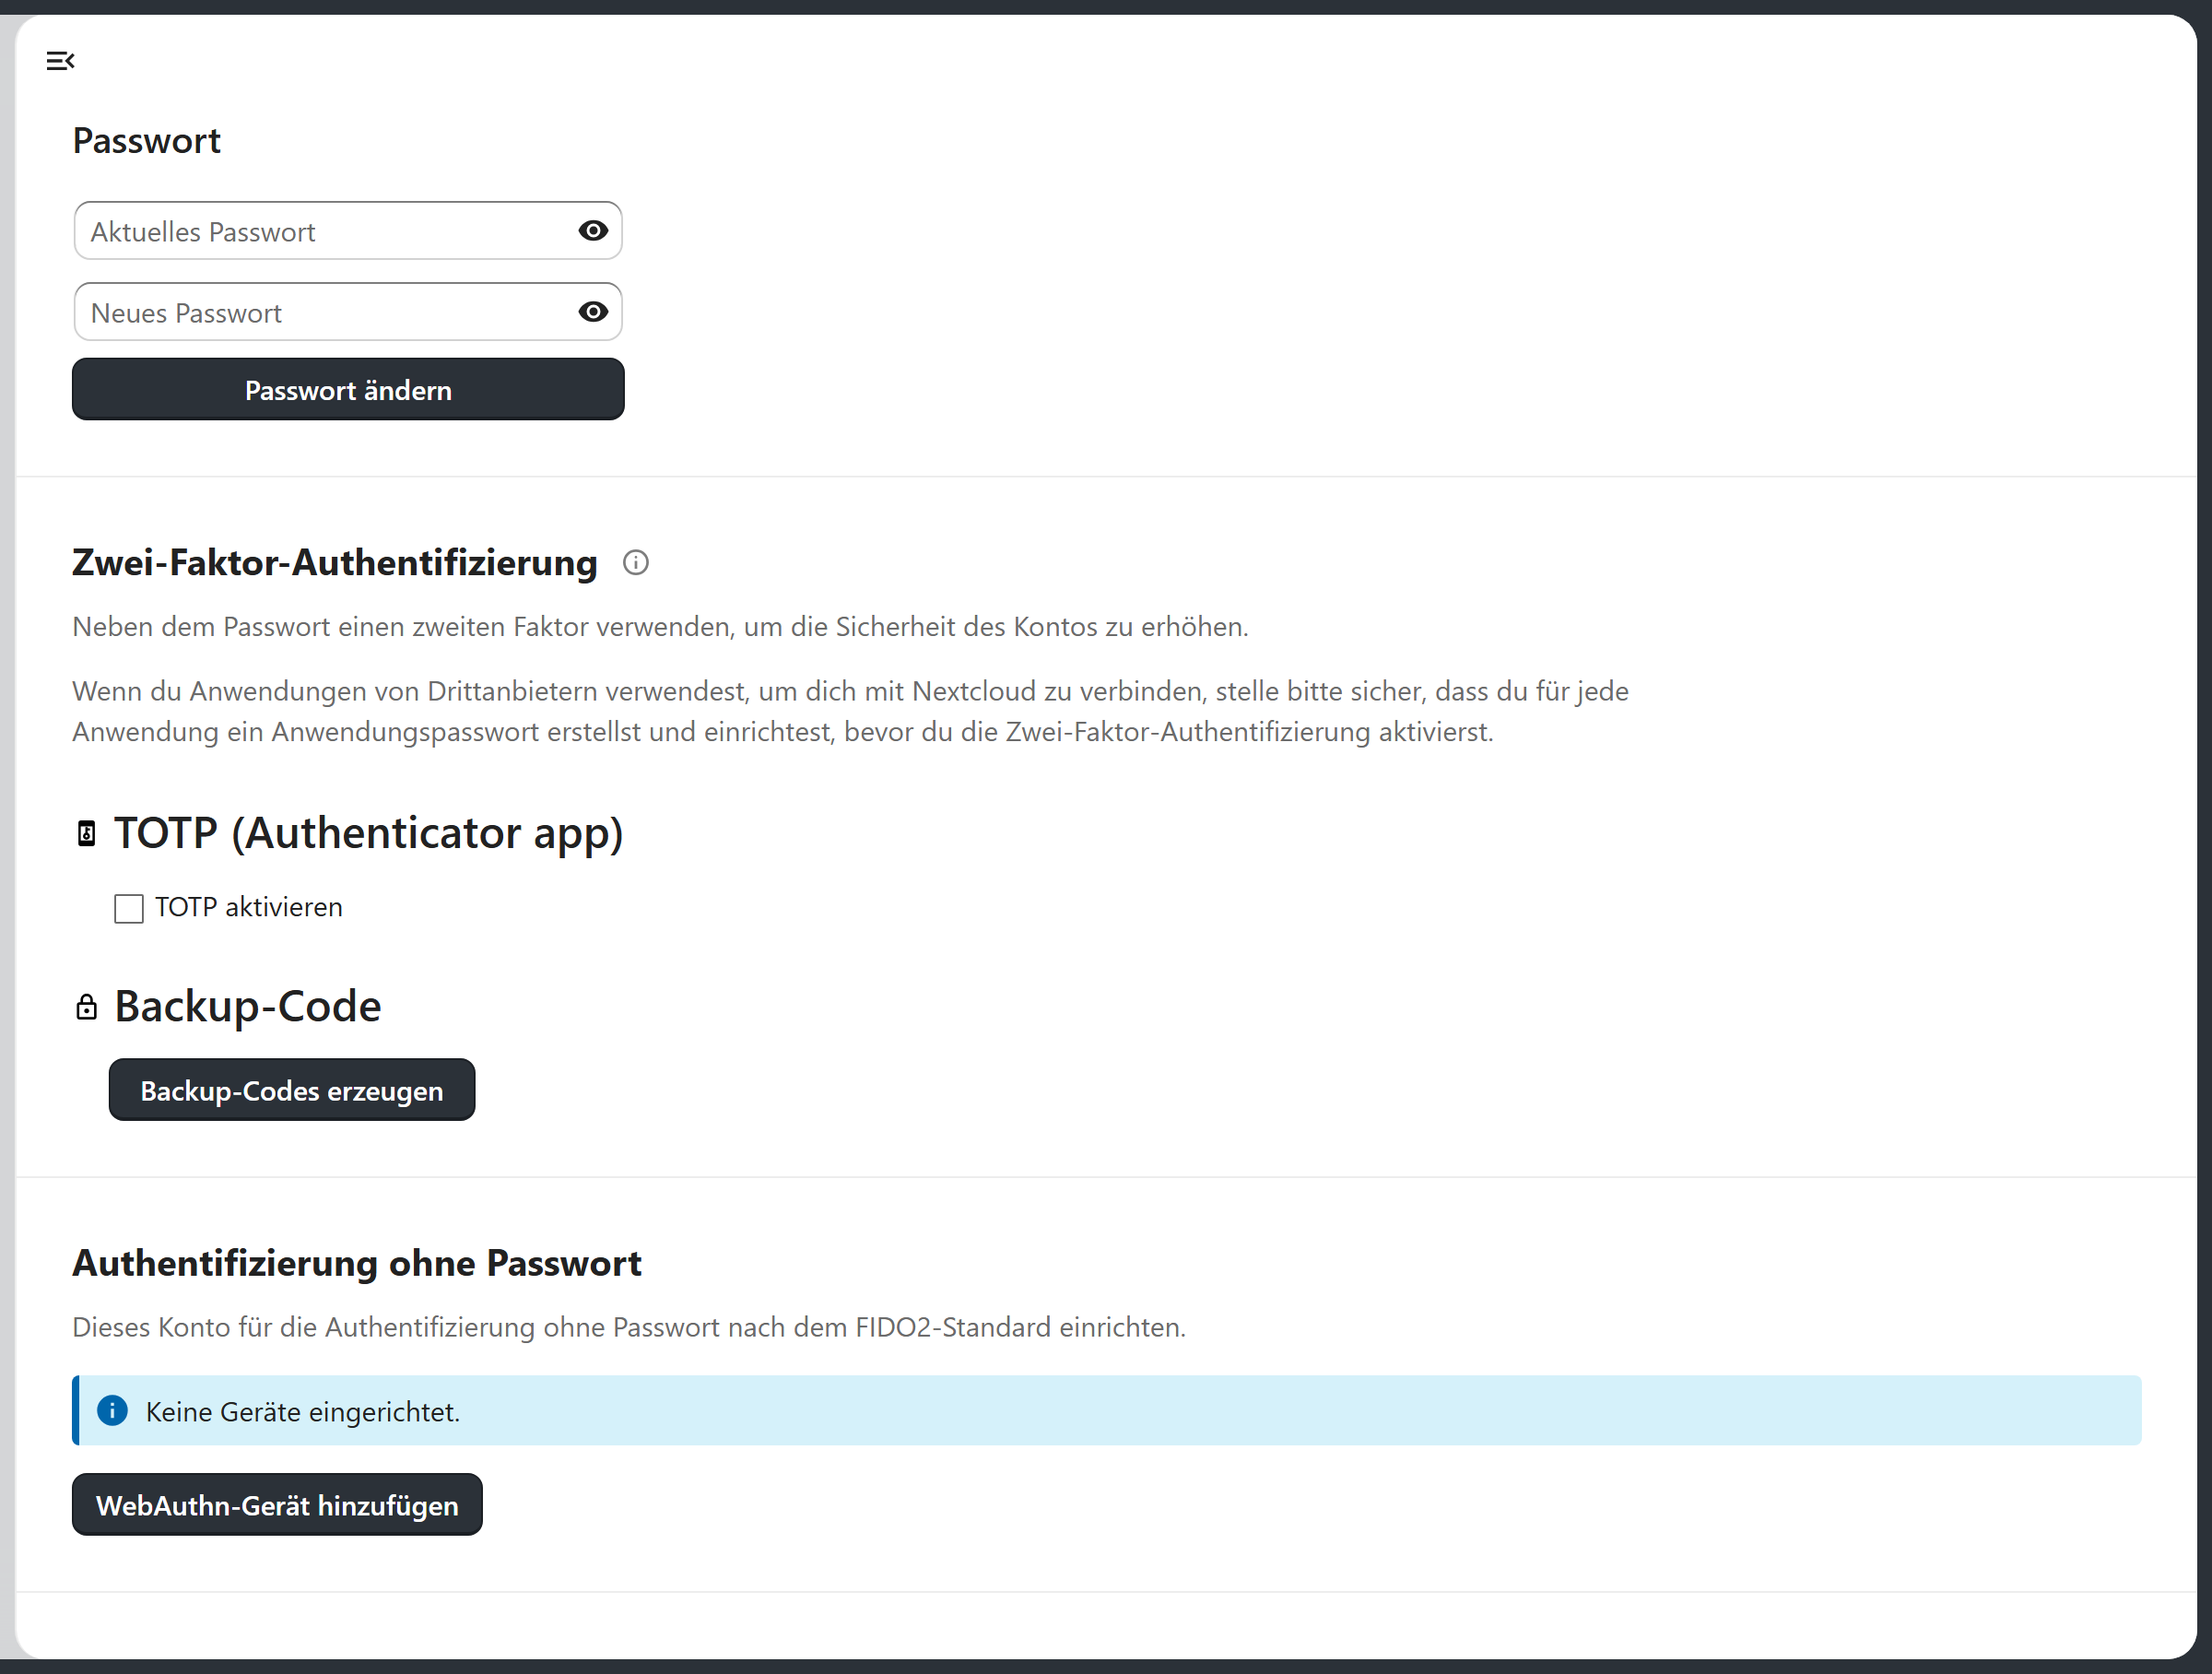Viewport: 2212px width, 1674px height.
Task: Click the Drittanbietern Anwendungspasswort paragraph
Action: [851, 711]
